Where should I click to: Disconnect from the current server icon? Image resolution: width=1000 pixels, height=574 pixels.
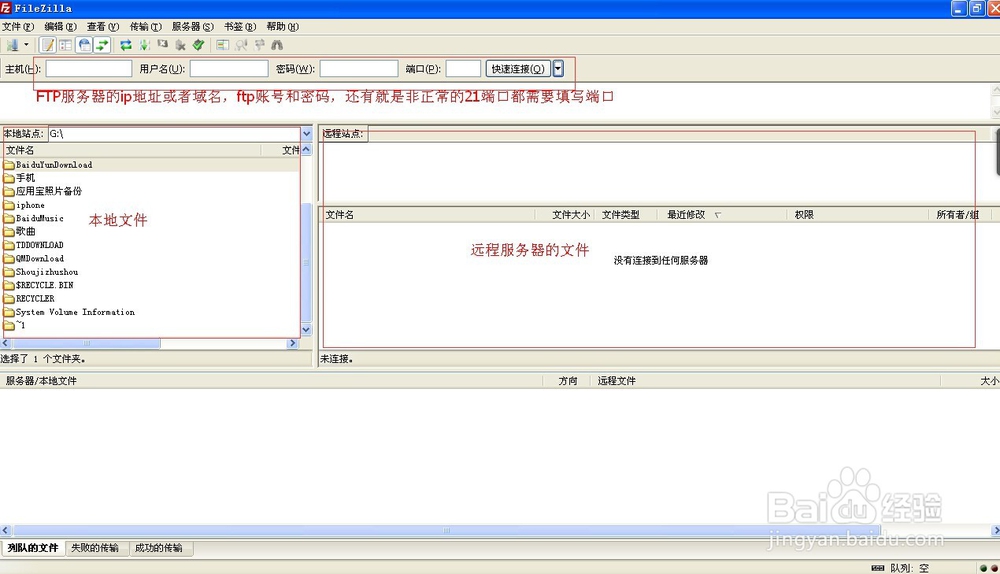tap(180, 45)
